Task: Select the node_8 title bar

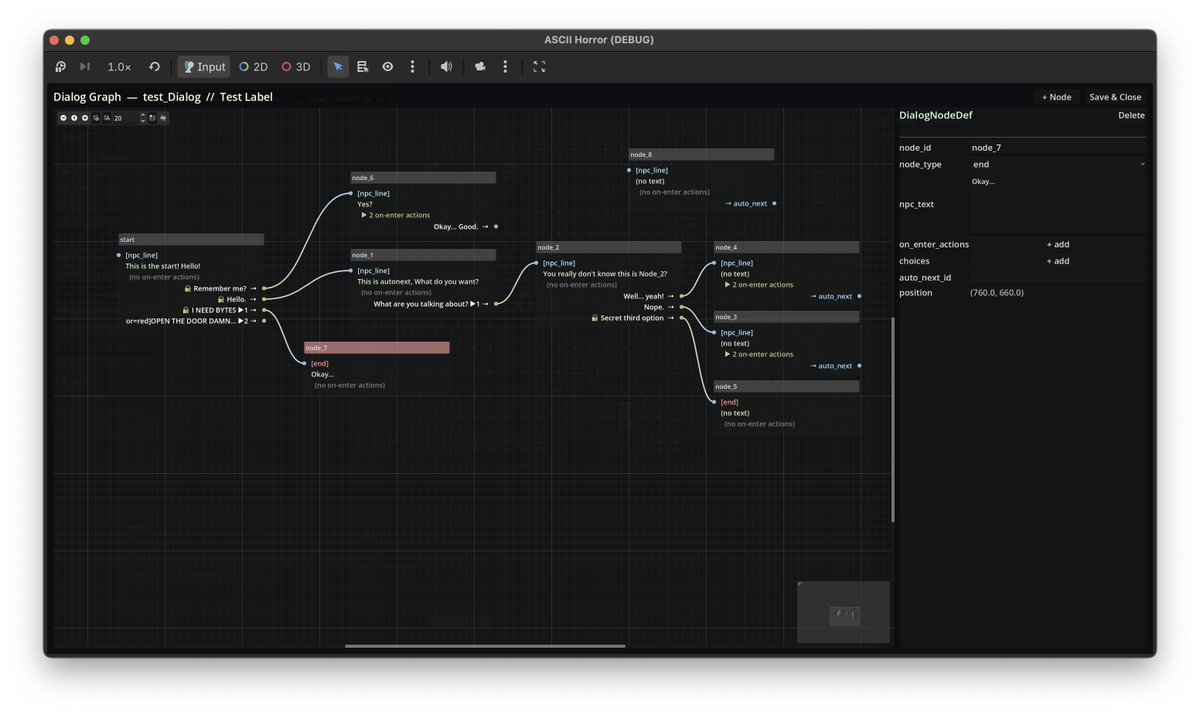Action: [701, 155]
